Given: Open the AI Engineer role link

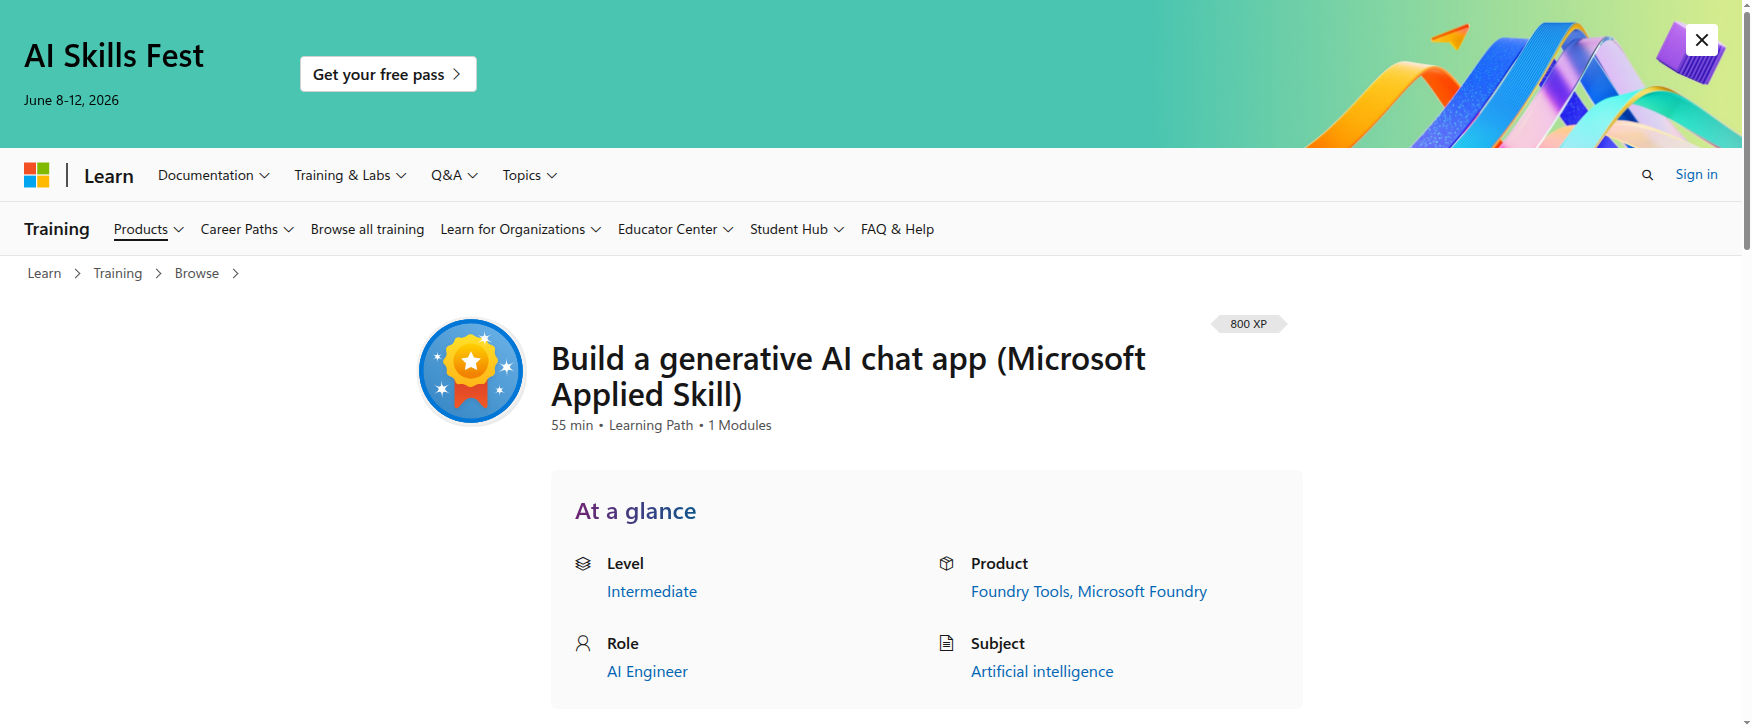Looking at the screenshot, I should click(x=647, y=672).
